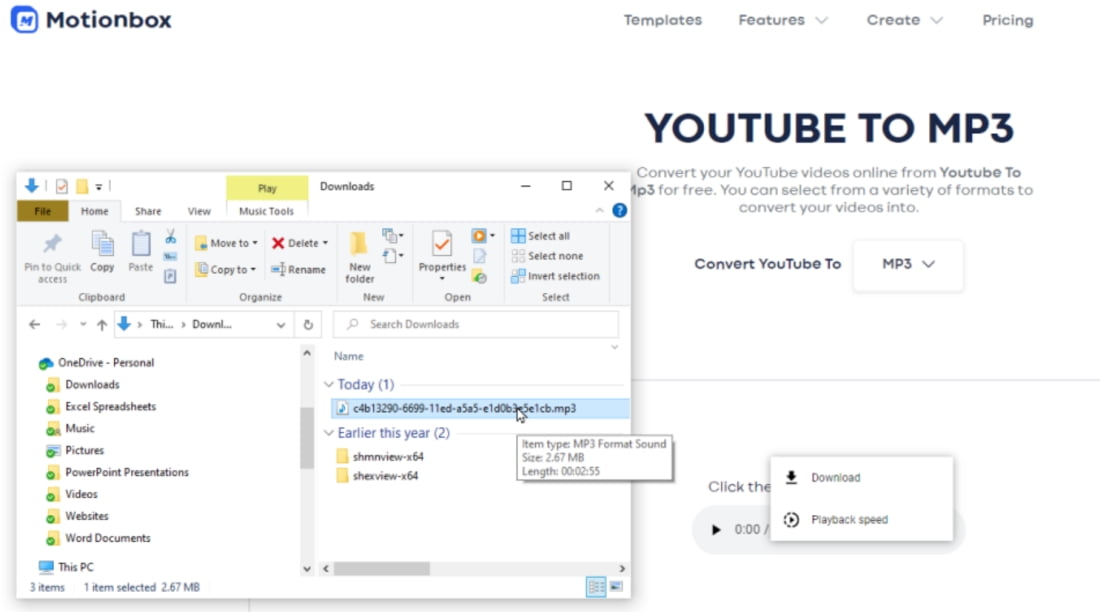This screenshot has width=1100, height=612.
Task: Collapse the Explorer ribbon chevron
Action: (599, 211)
